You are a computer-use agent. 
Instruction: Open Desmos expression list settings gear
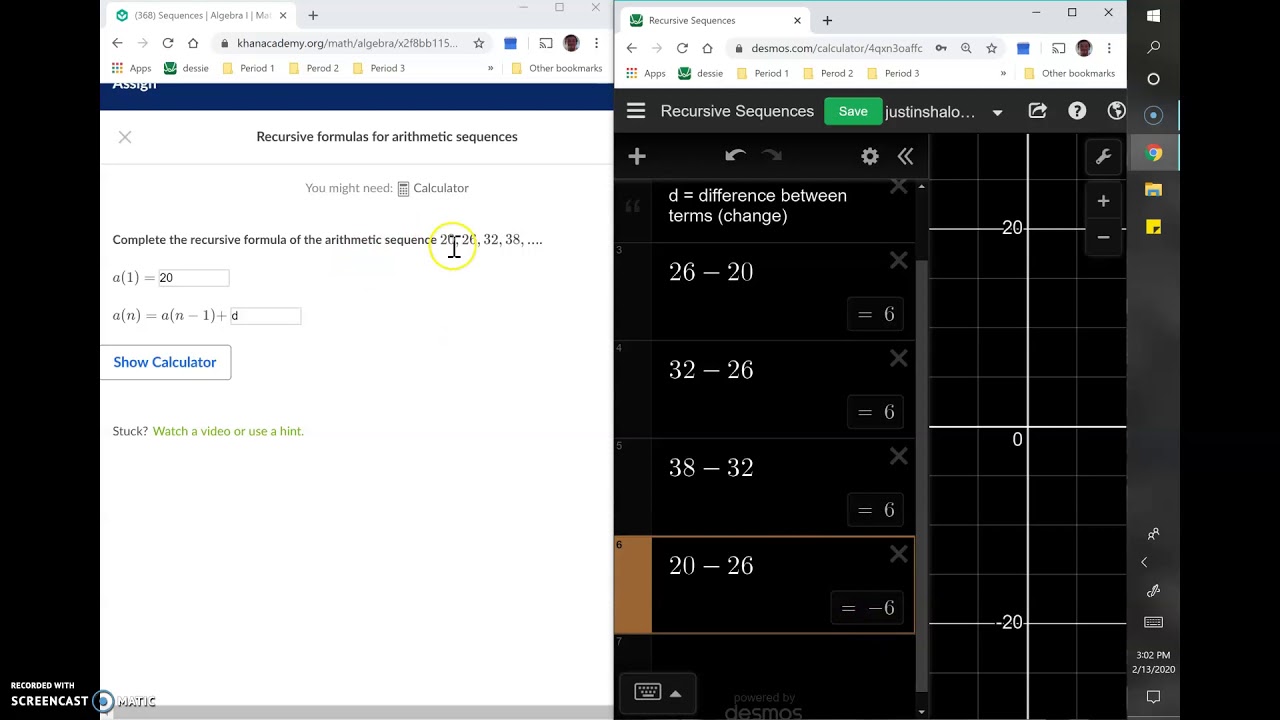click(870, 156)
